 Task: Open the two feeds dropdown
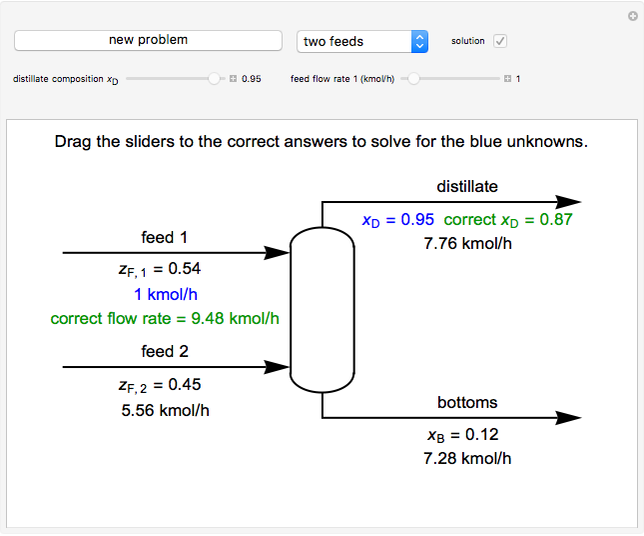(x=363, y=41)
